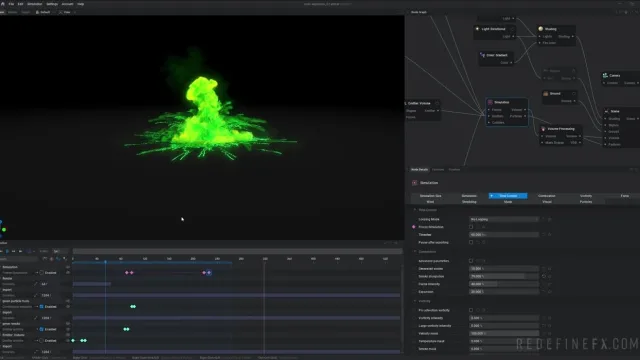Click the Shading node sphere icon
640x360 pixels.
click(x=541, y=29)
